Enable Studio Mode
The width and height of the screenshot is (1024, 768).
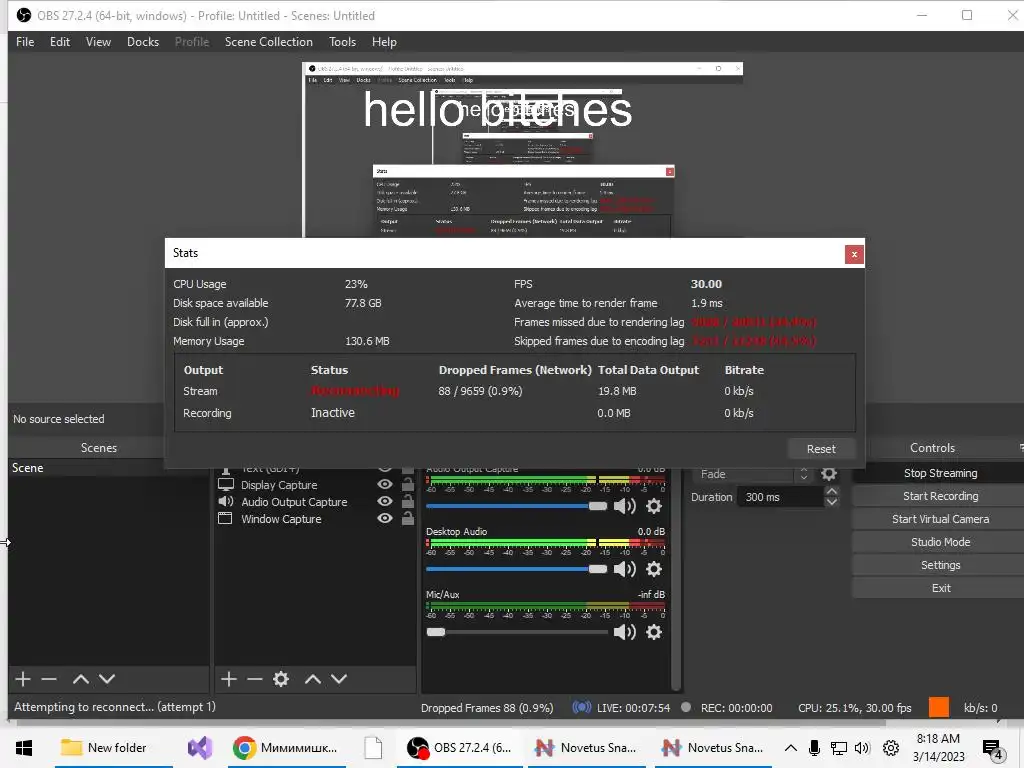click(940, 541)
